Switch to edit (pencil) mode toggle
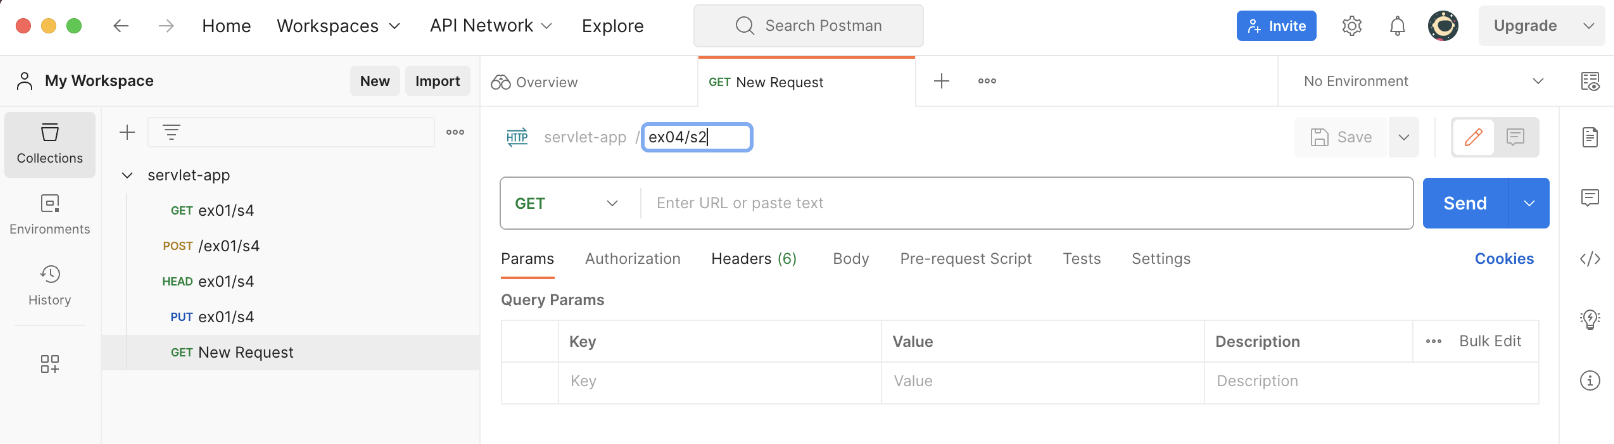This screenshot has width=1614, height=444. click(x=1474, y=137)
